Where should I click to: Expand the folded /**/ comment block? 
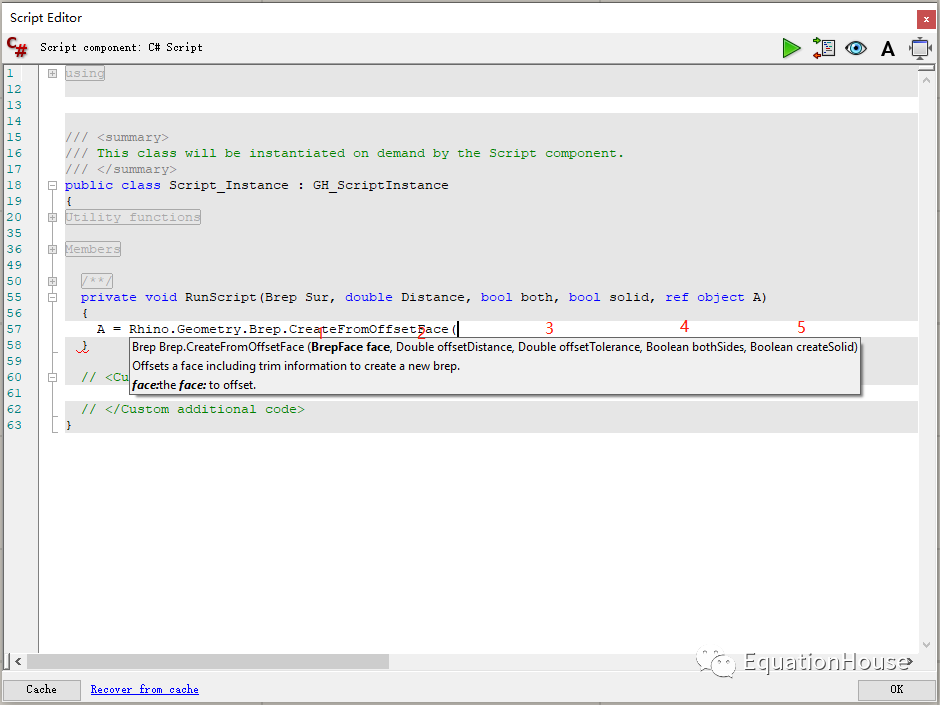52,281
